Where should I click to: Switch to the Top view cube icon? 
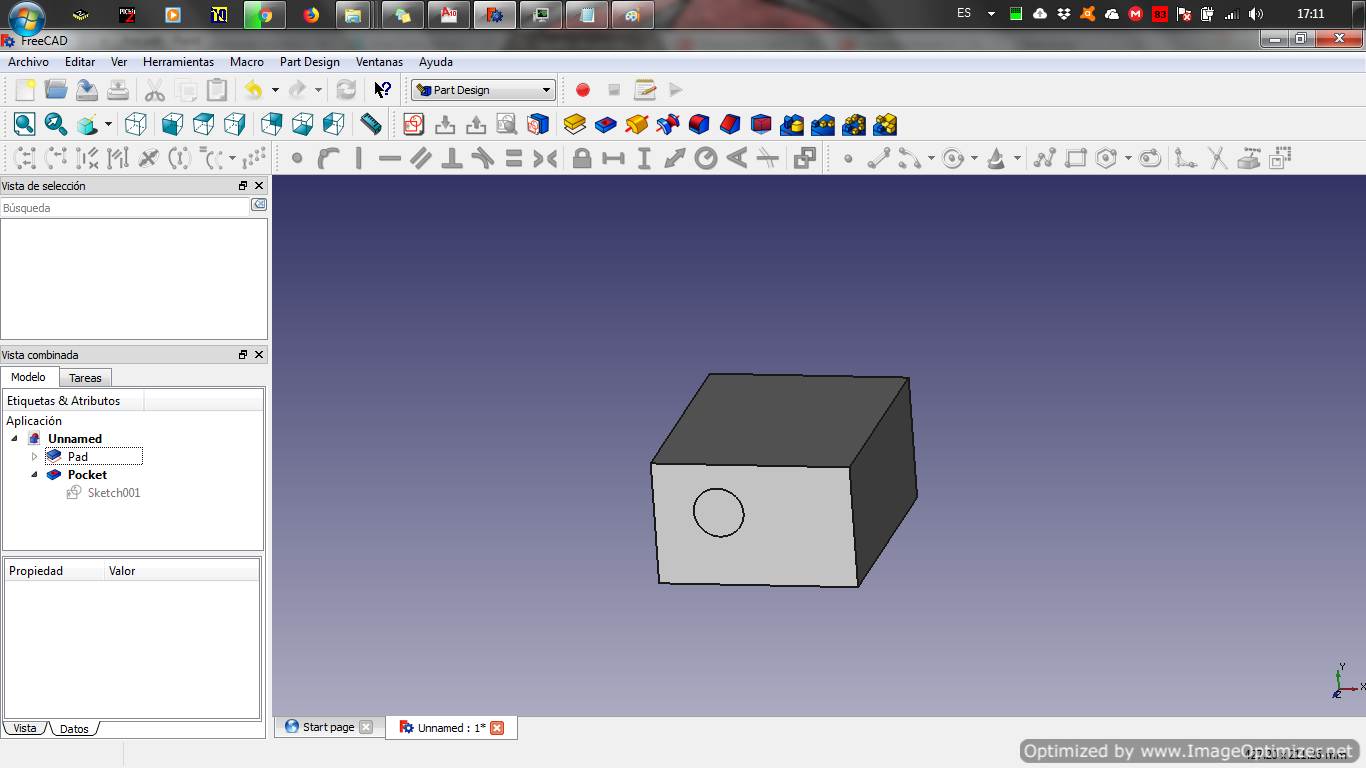click(203, 124)
